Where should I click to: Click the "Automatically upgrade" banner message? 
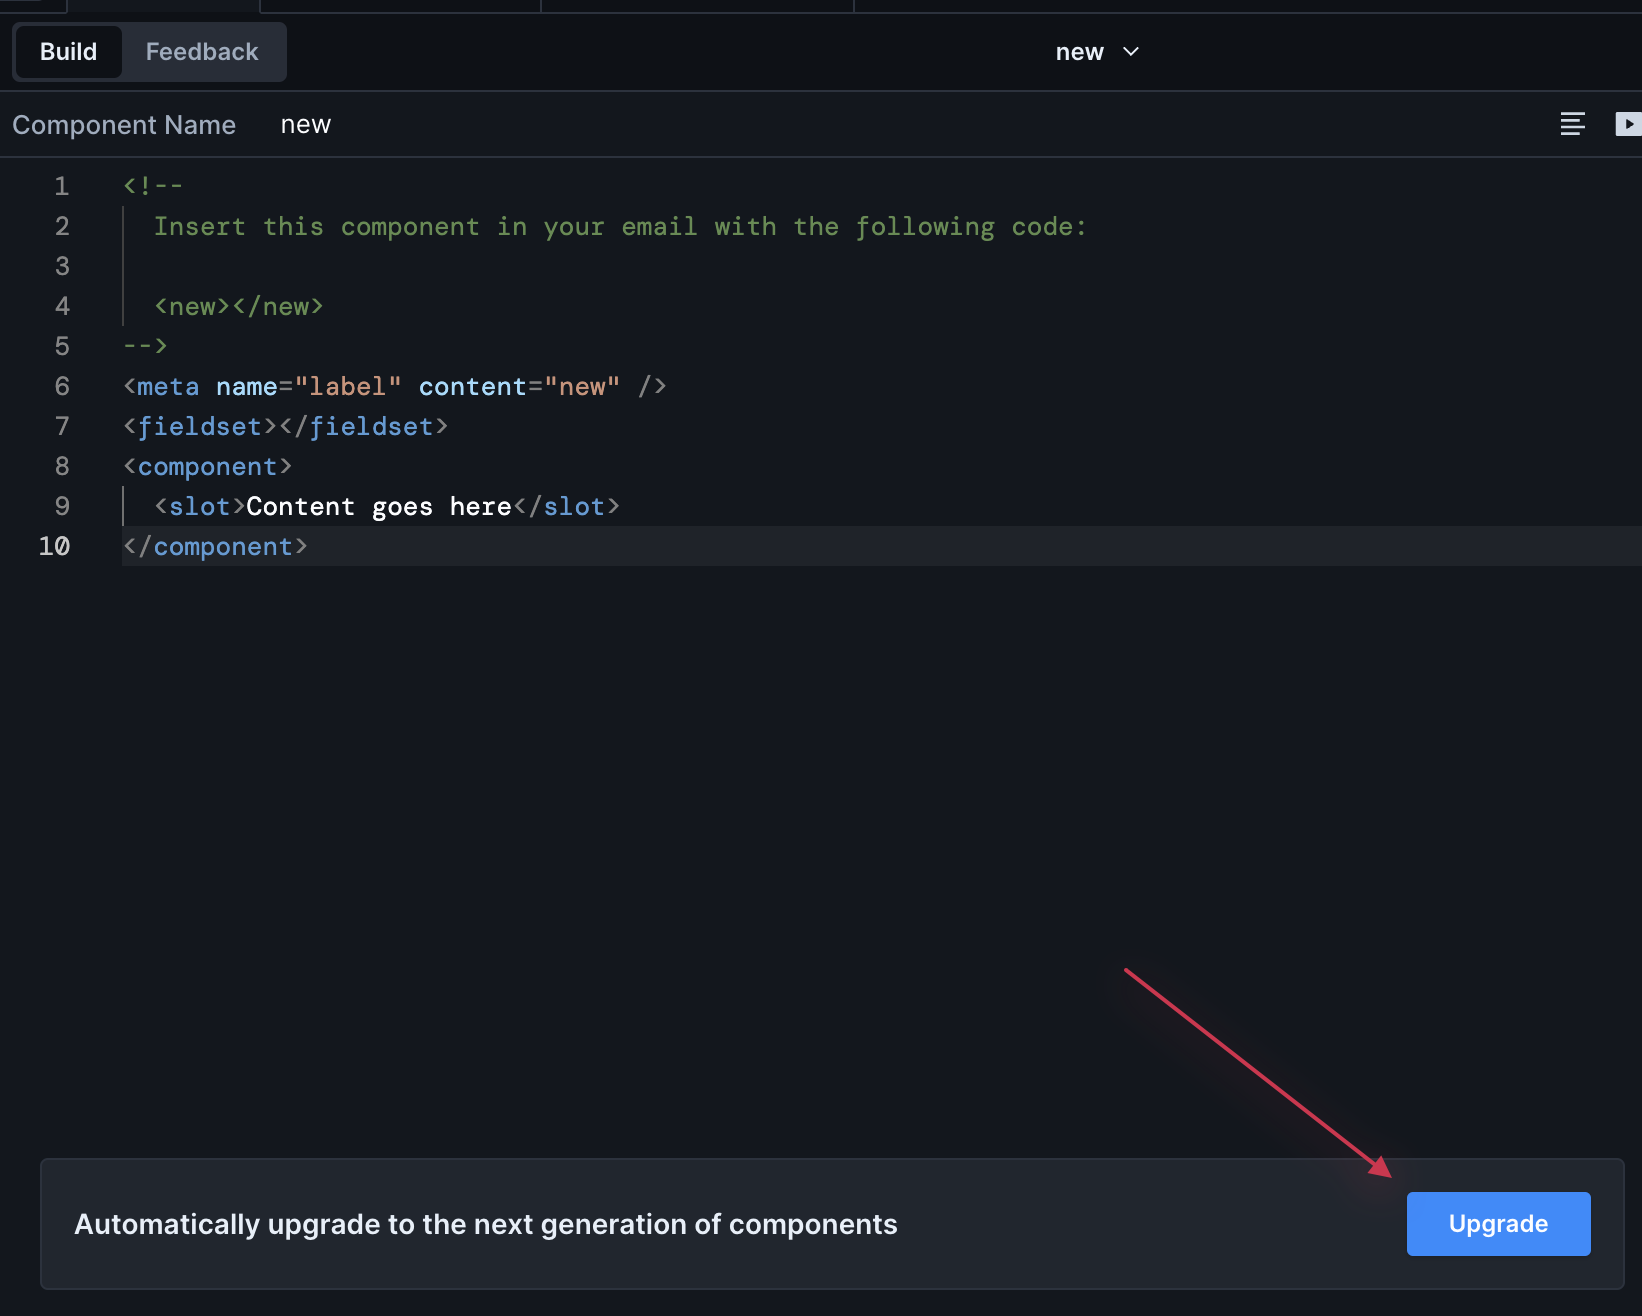click(486, 1224)
